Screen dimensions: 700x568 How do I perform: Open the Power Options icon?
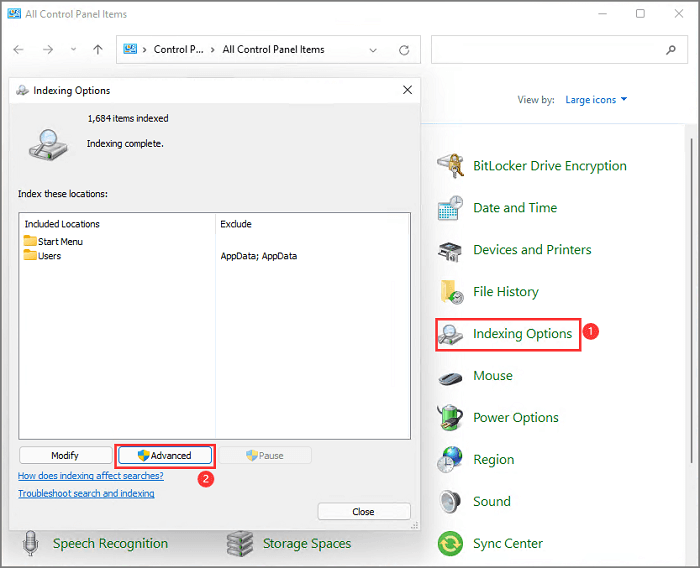[451, 418]
